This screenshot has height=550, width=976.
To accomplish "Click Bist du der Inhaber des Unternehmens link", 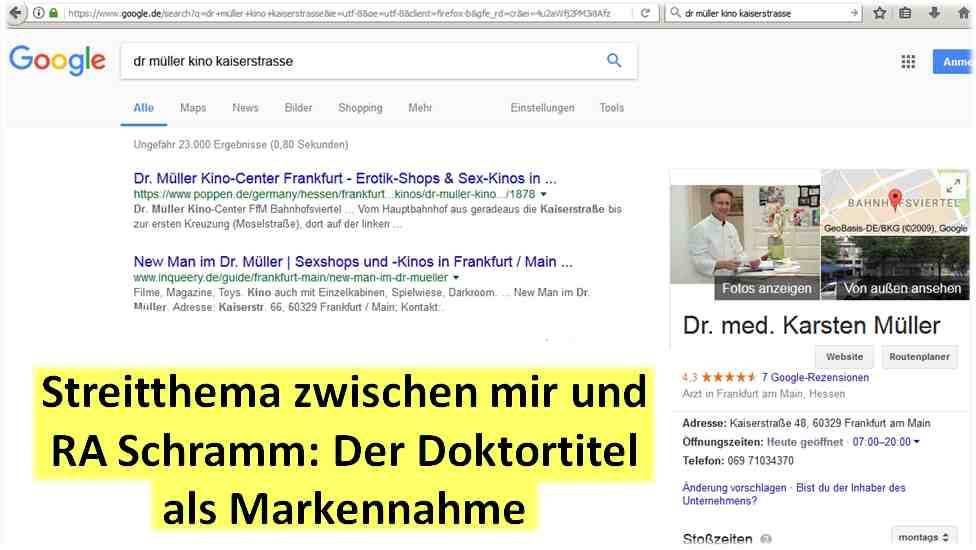I will [794, 494].
